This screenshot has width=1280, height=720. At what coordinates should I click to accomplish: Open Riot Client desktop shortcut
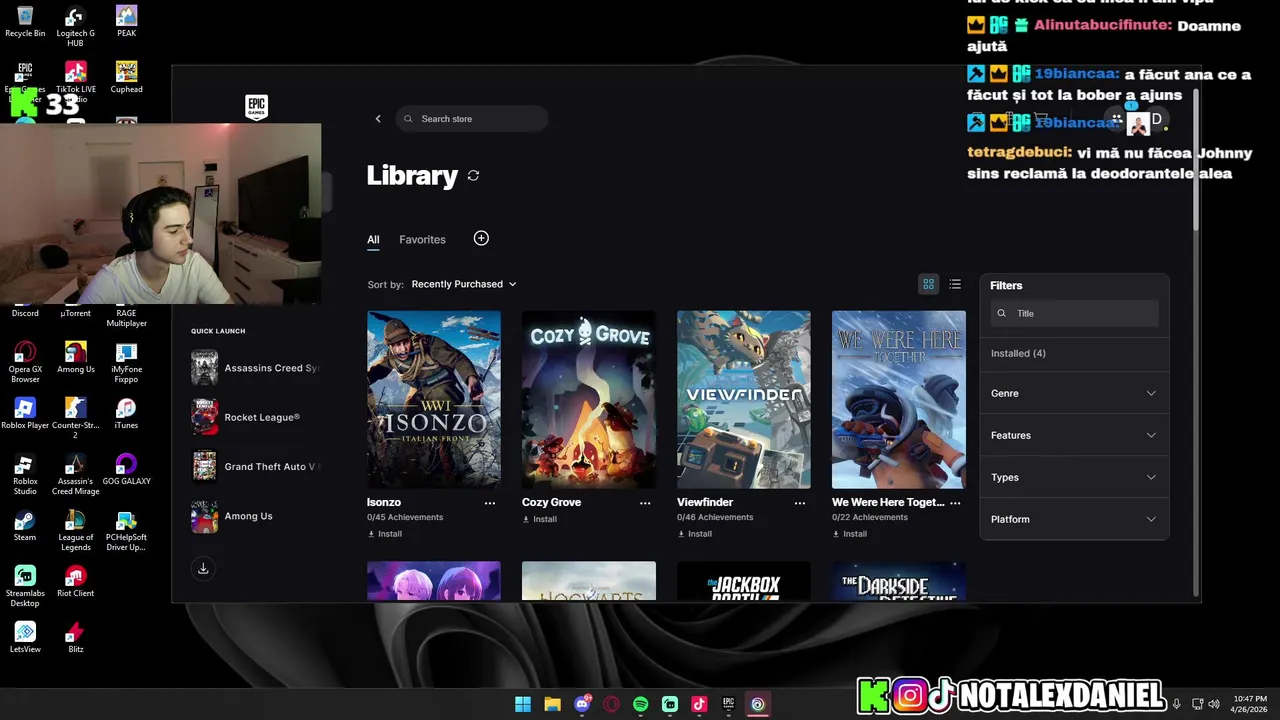pos(75,582)
